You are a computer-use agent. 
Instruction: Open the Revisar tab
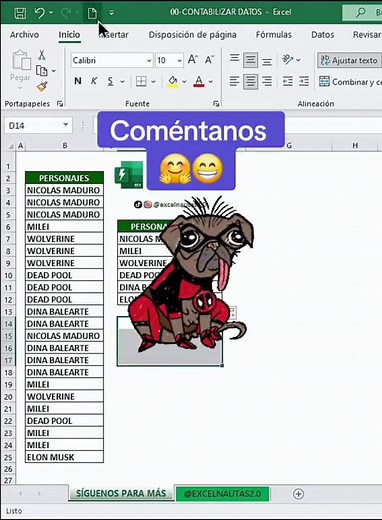(367, 35)
